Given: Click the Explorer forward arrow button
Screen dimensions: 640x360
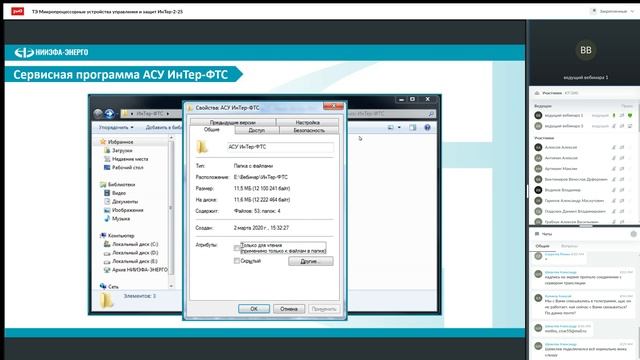Looking at the screenshot, I should (x=109, y=113).
